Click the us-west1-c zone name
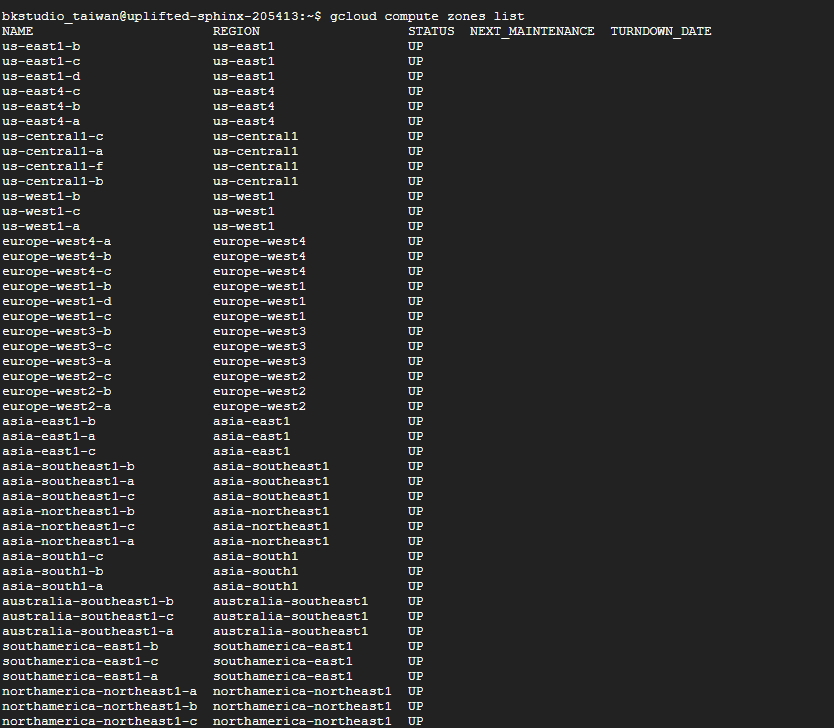This screenshot has width=834, height=728. coord(41,211)
